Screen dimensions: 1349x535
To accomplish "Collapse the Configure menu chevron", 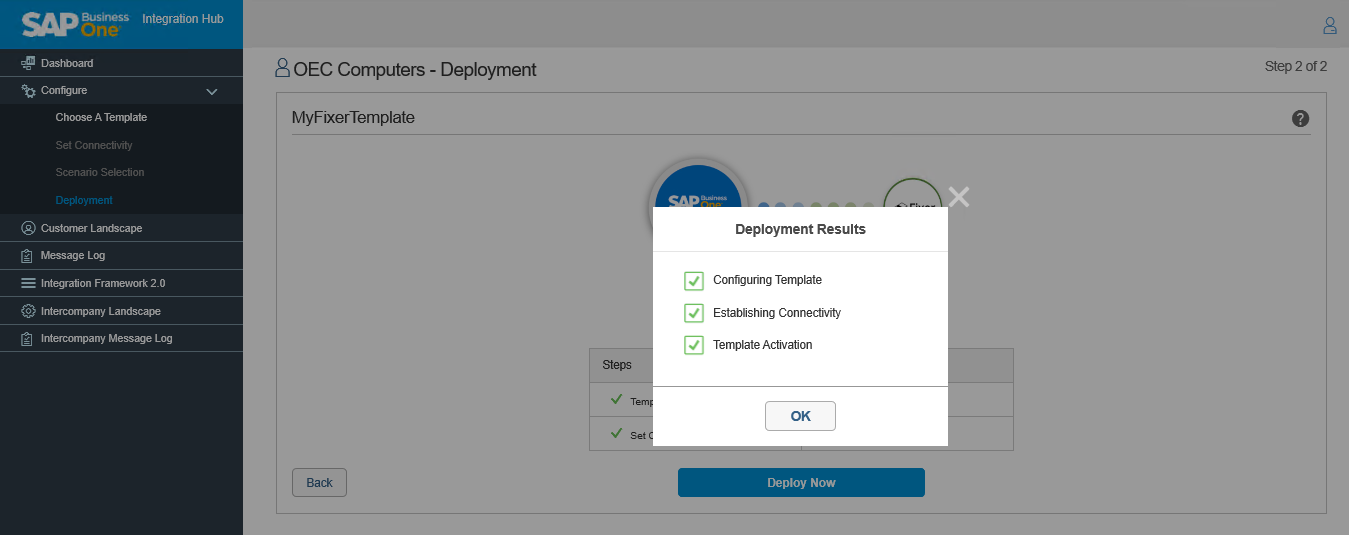I will [x=212, y=91].
